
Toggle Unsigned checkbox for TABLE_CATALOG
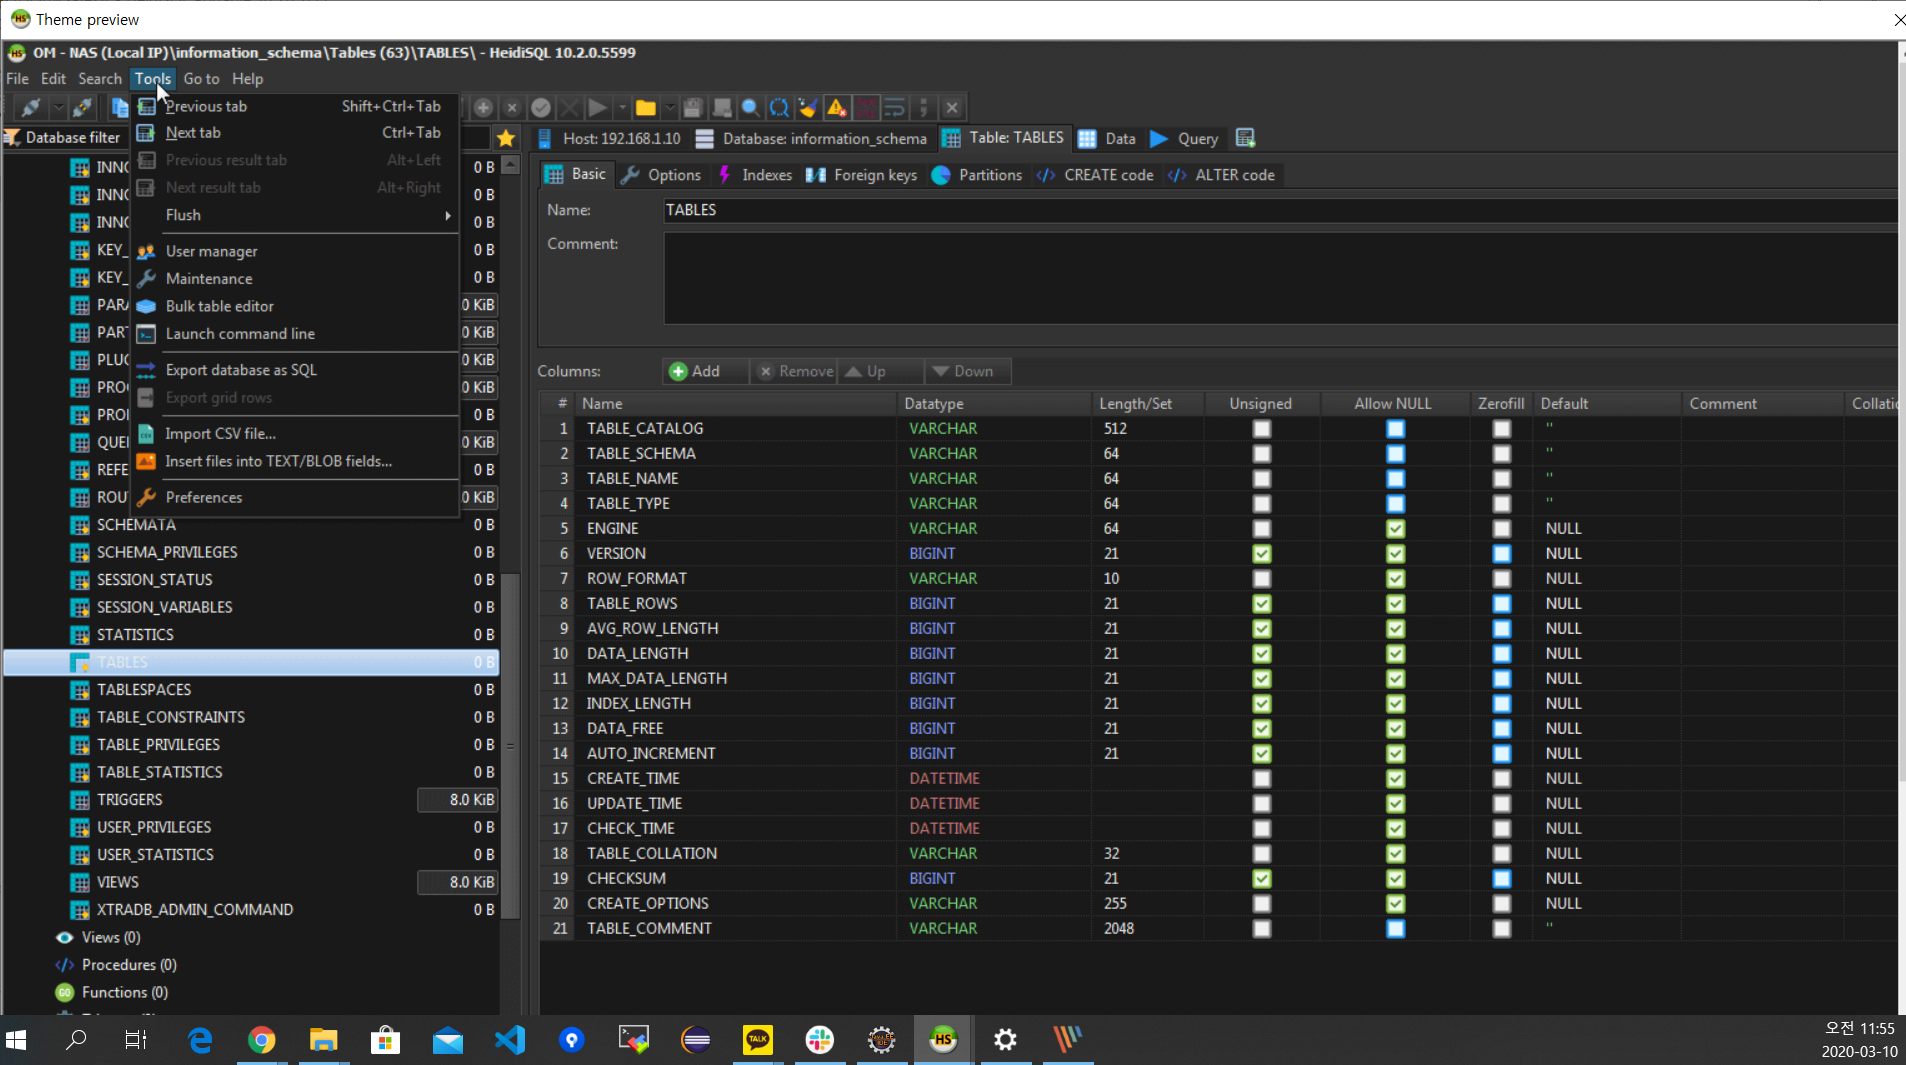(1262, 429)
